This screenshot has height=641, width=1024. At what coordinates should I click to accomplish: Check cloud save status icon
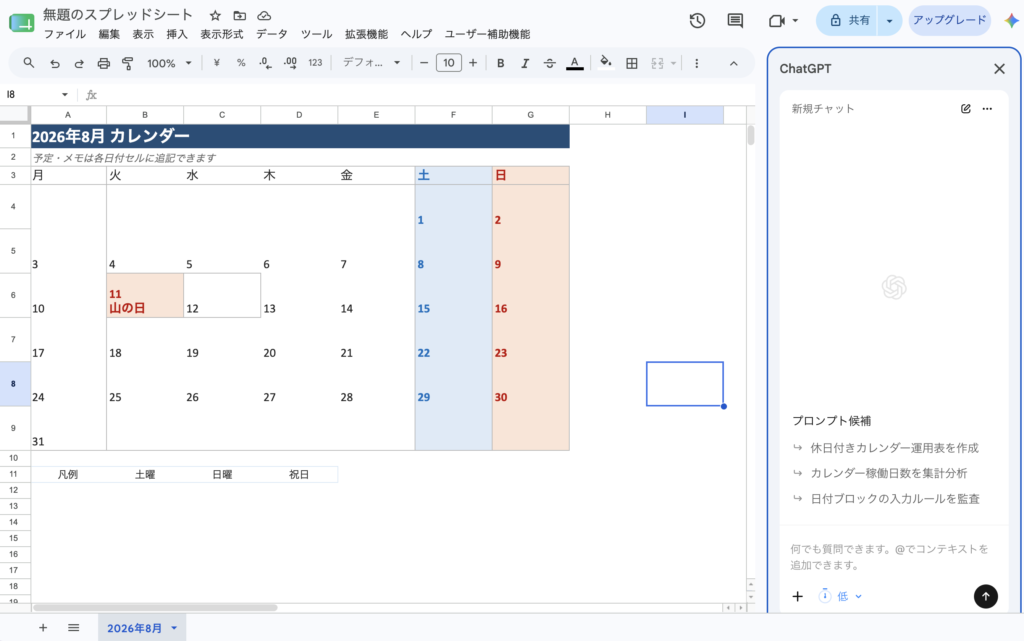(264, 15)
